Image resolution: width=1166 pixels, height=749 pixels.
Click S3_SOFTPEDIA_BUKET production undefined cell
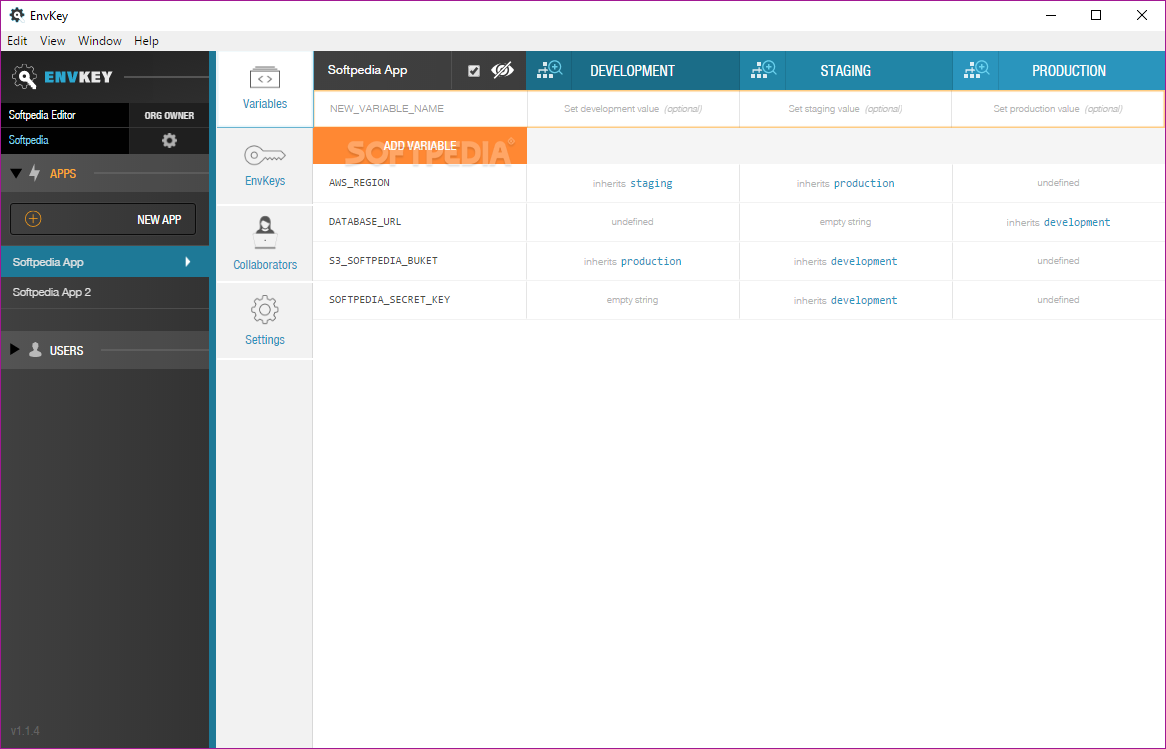1058,261
